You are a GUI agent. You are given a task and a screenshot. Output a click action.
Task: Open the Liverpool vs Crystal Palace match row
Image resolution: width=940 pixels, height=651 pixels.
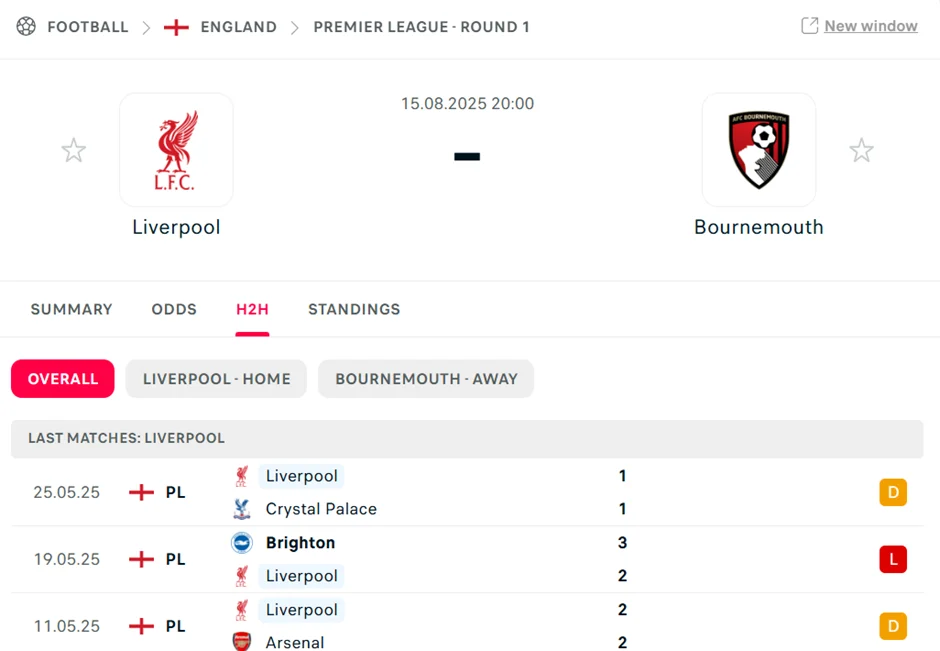[x=450, y=492]
